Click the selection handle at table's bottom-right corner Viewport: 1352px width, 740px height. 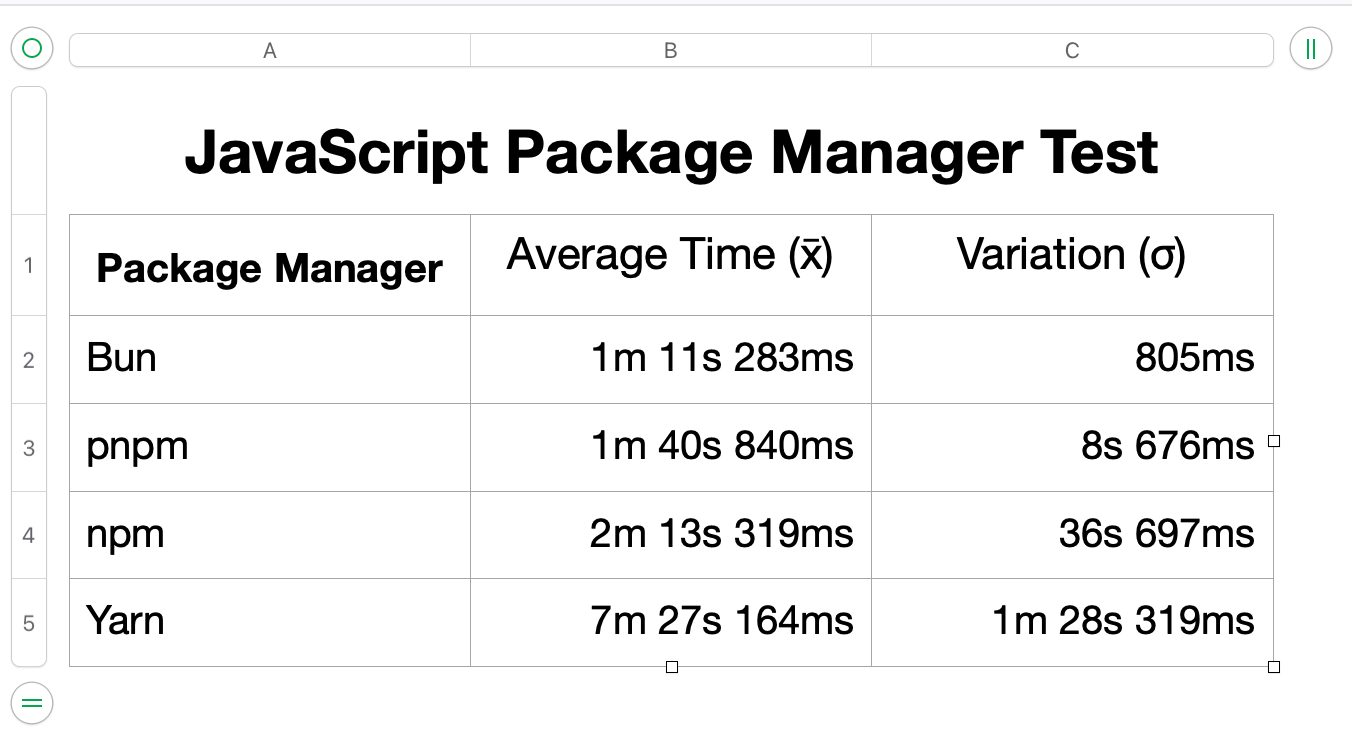pos(1274,667)
